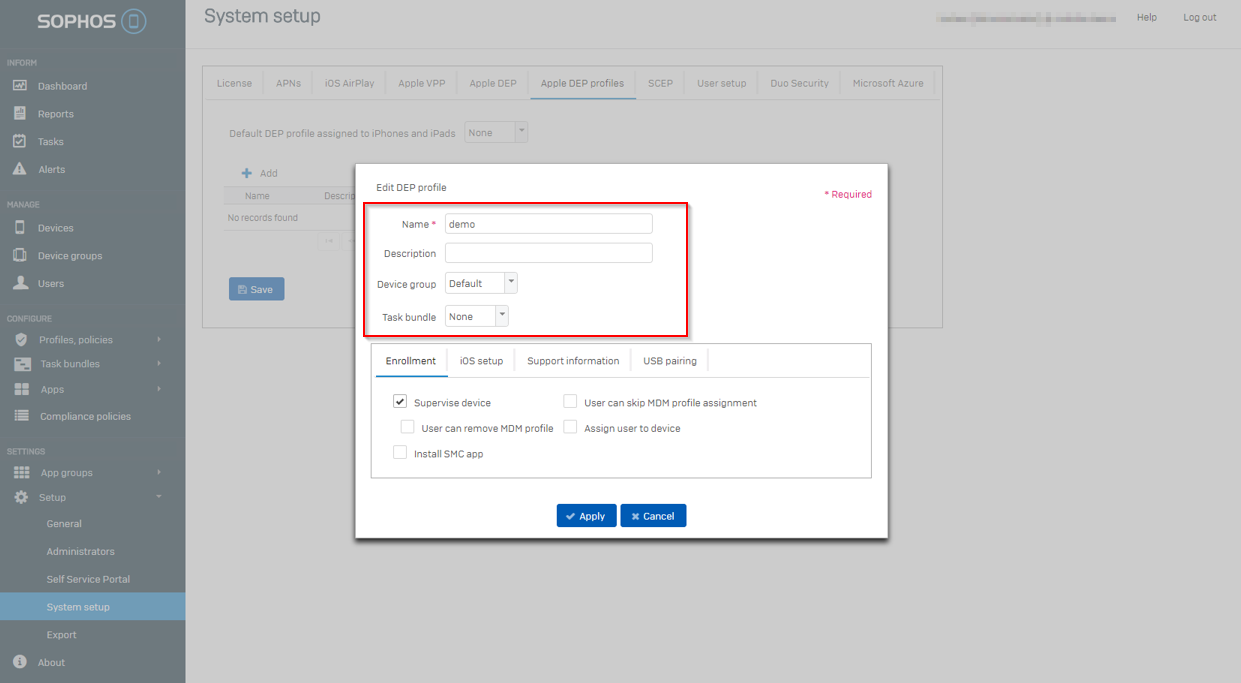Click the Tasks checkmark icon
The height and width of the screenshot is (683, 1241).
point(20,141)
